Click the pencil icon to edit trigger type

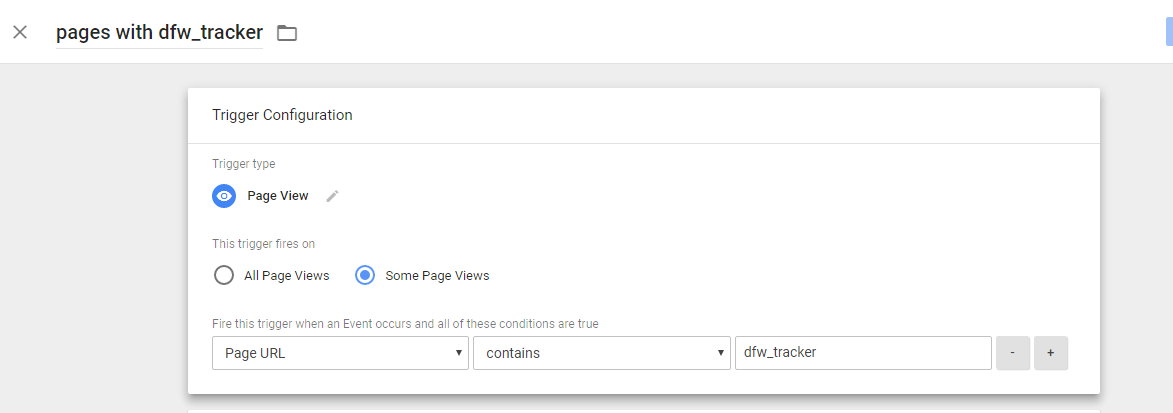pyautogui.click(x=333, y=196)
